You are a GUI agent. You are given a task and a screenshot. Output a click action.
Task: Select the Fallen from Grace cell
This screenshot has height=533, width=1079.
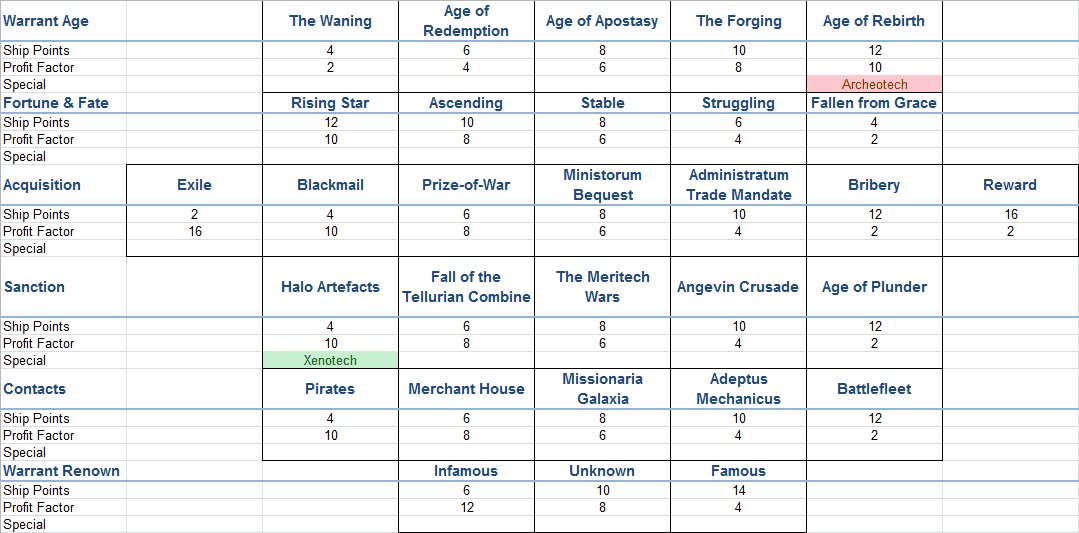point(874,103)
